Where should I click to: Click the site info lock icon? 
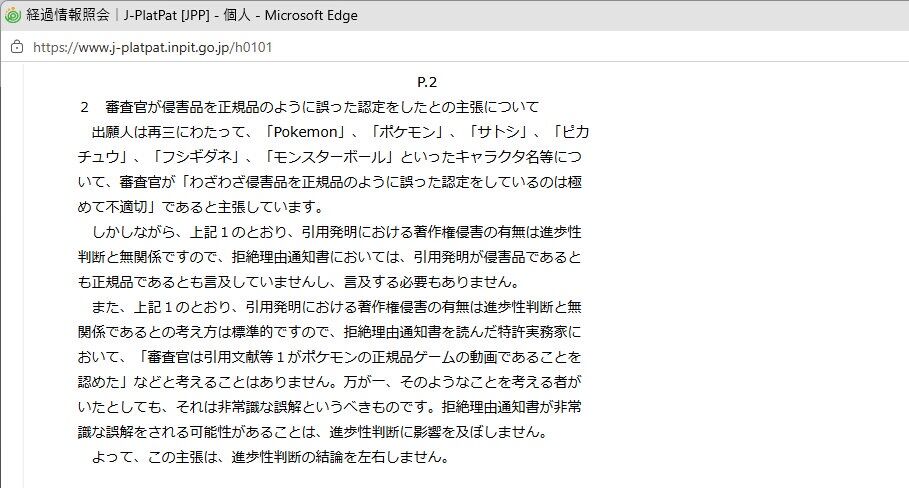[17, 47]
